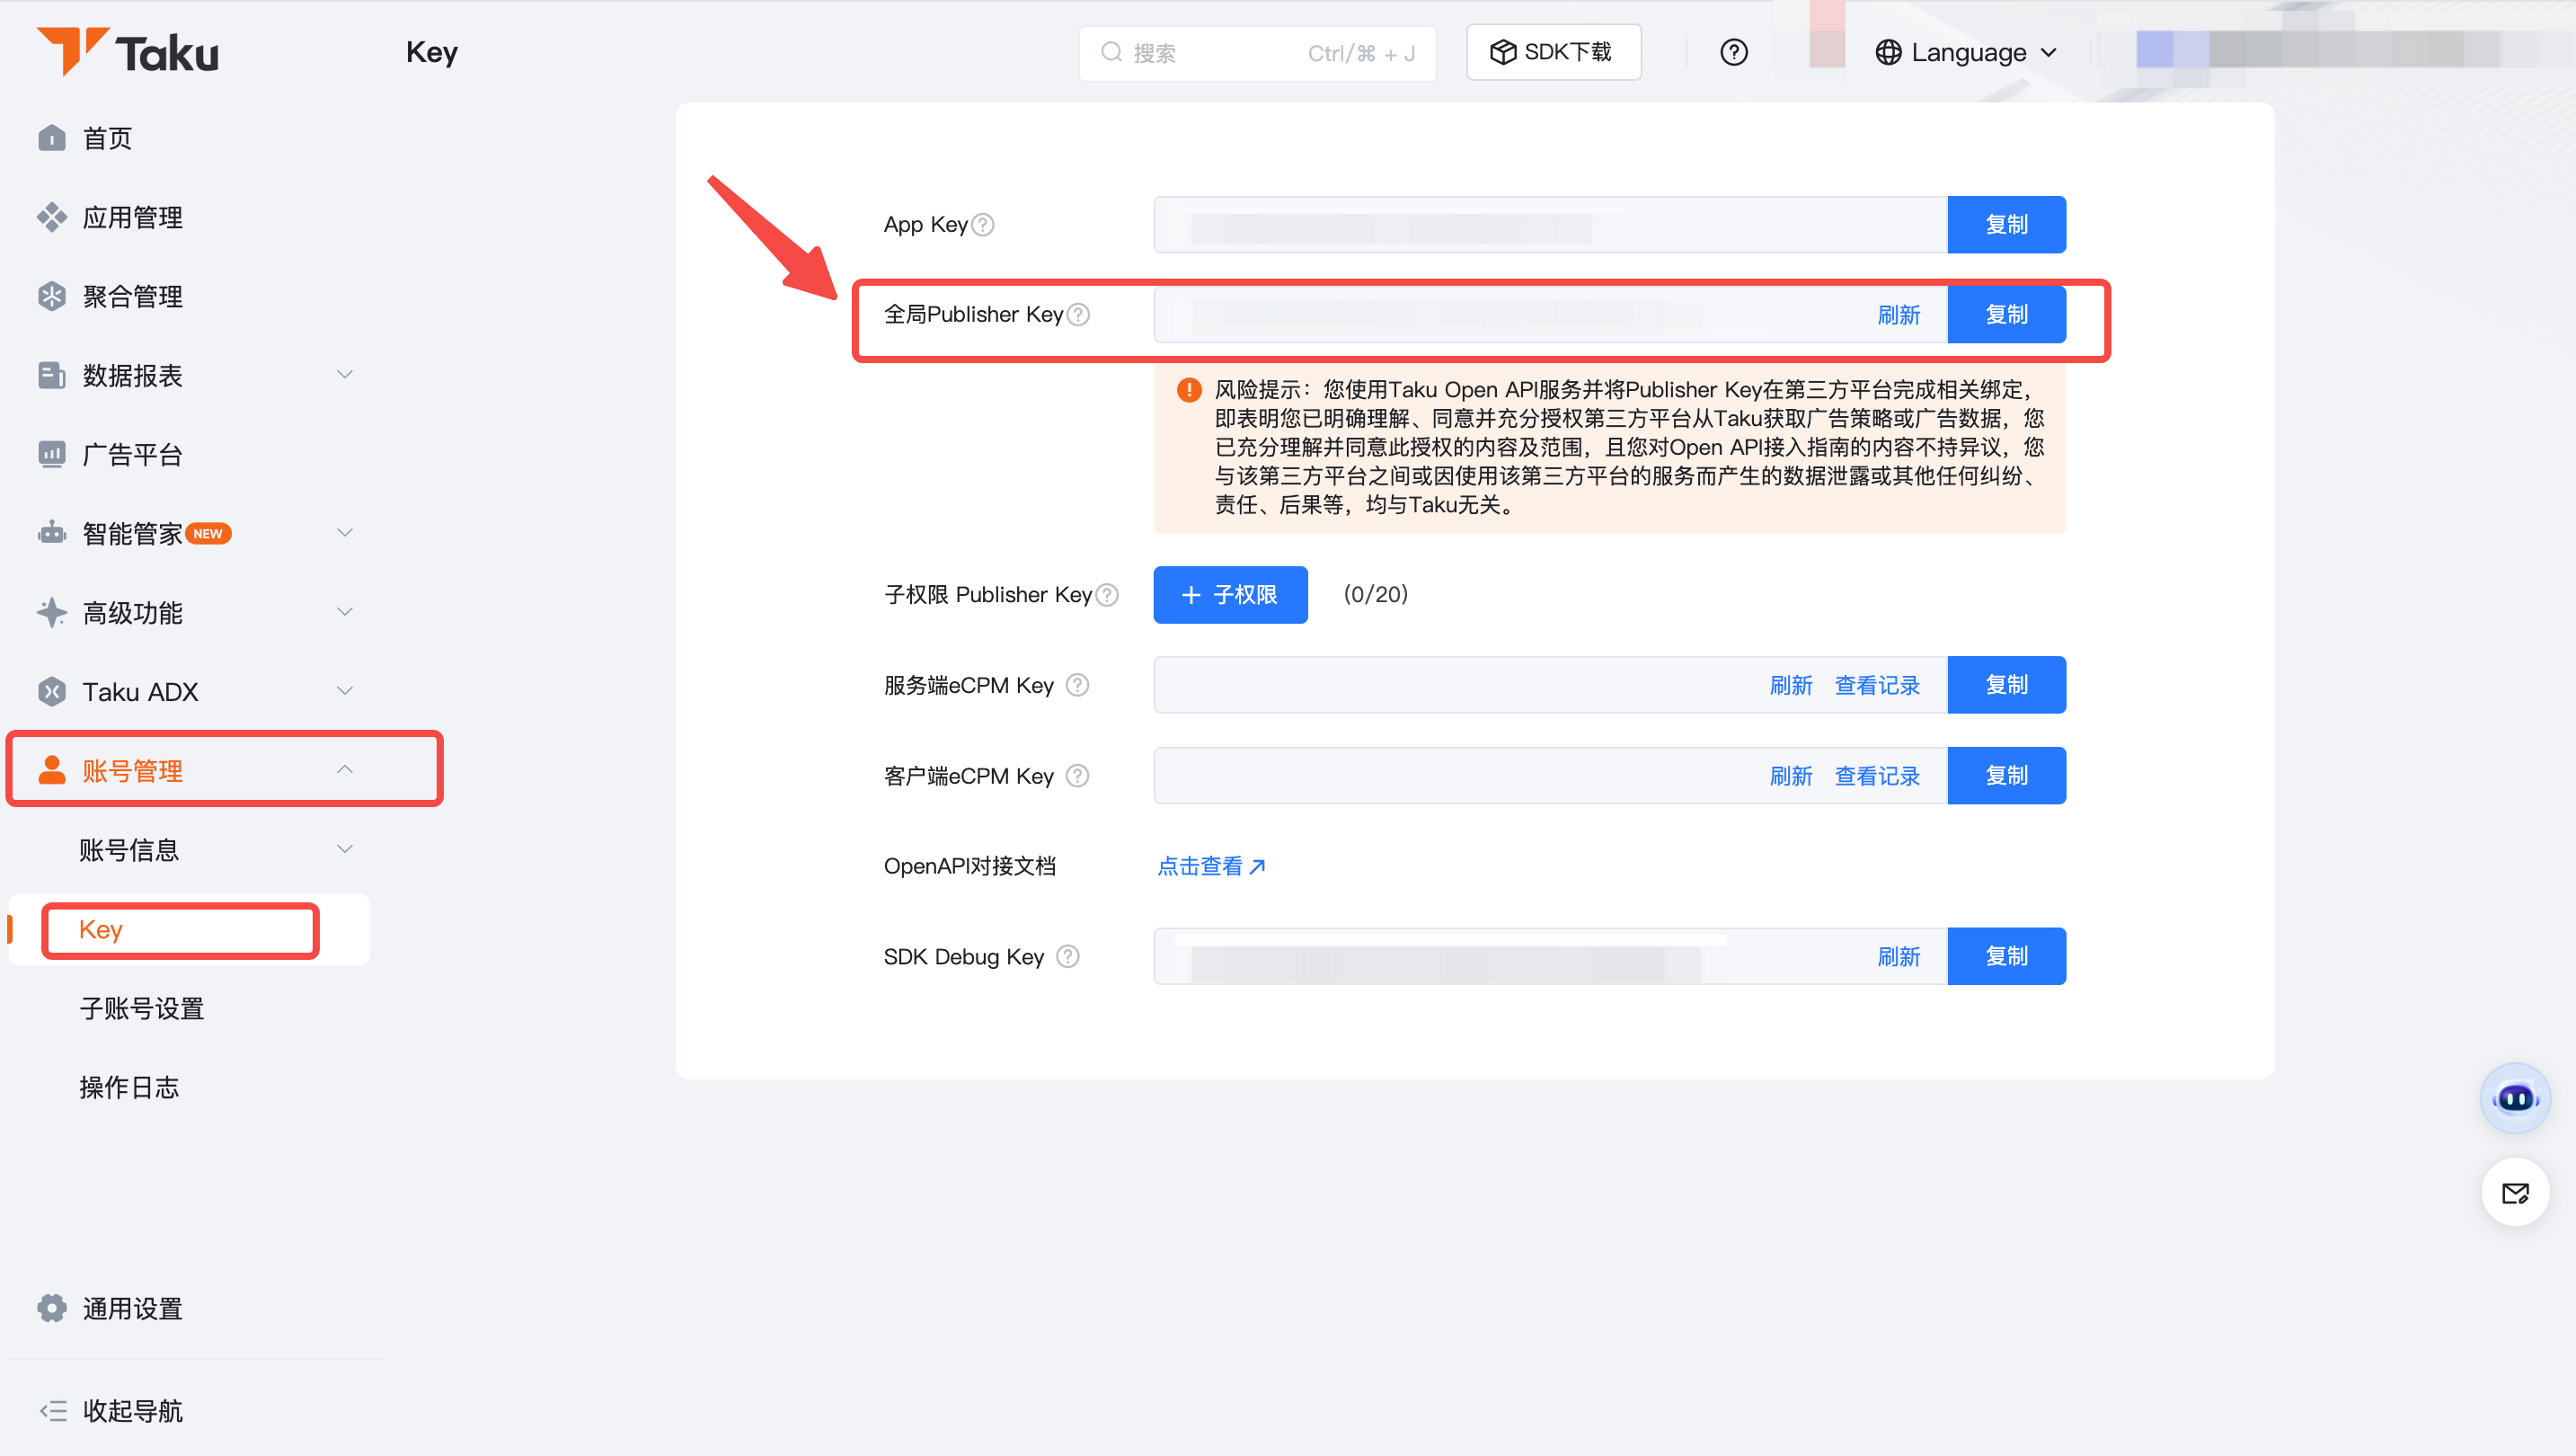This screenshot has height=1456, width=2576.
Task: Click the SDK Debug Key help icon
Action: [1068, 957]
